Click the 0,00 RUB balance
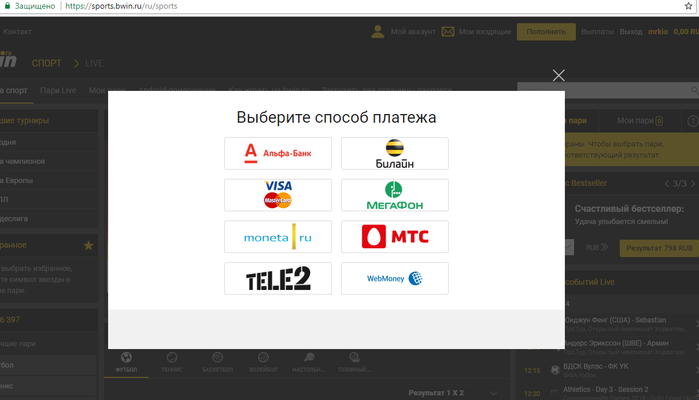The height and width of the screenshot is (400, 699). (x=686, y=32)
